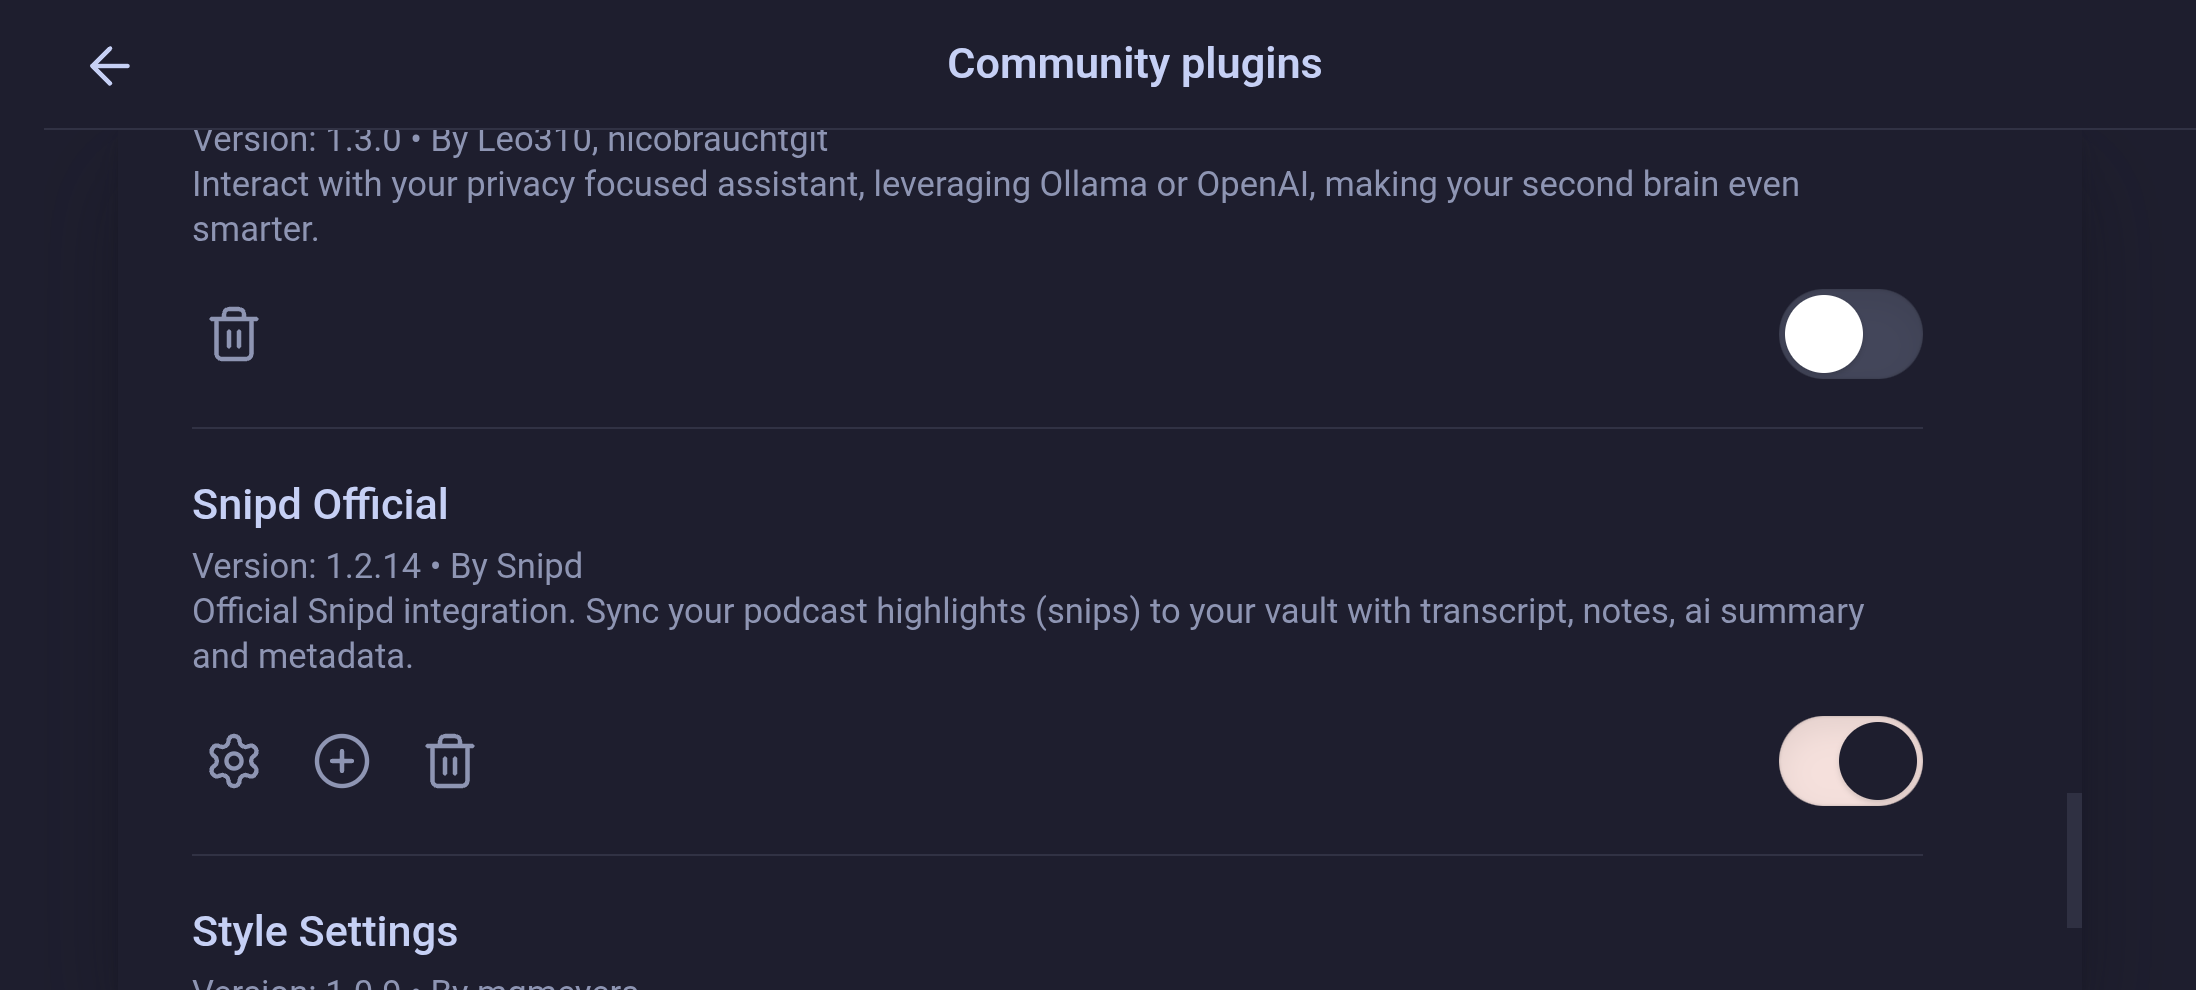
Task: Select the Style Settings plugin name
Action: (x=325, y=932)
